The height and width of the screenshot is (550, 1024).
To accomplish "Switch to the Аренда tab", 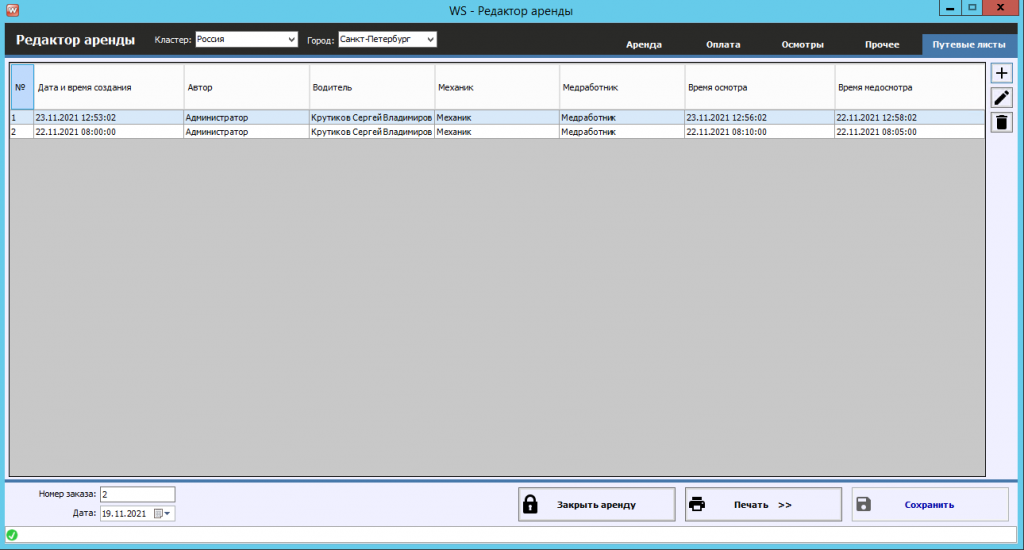I will 644,44.
